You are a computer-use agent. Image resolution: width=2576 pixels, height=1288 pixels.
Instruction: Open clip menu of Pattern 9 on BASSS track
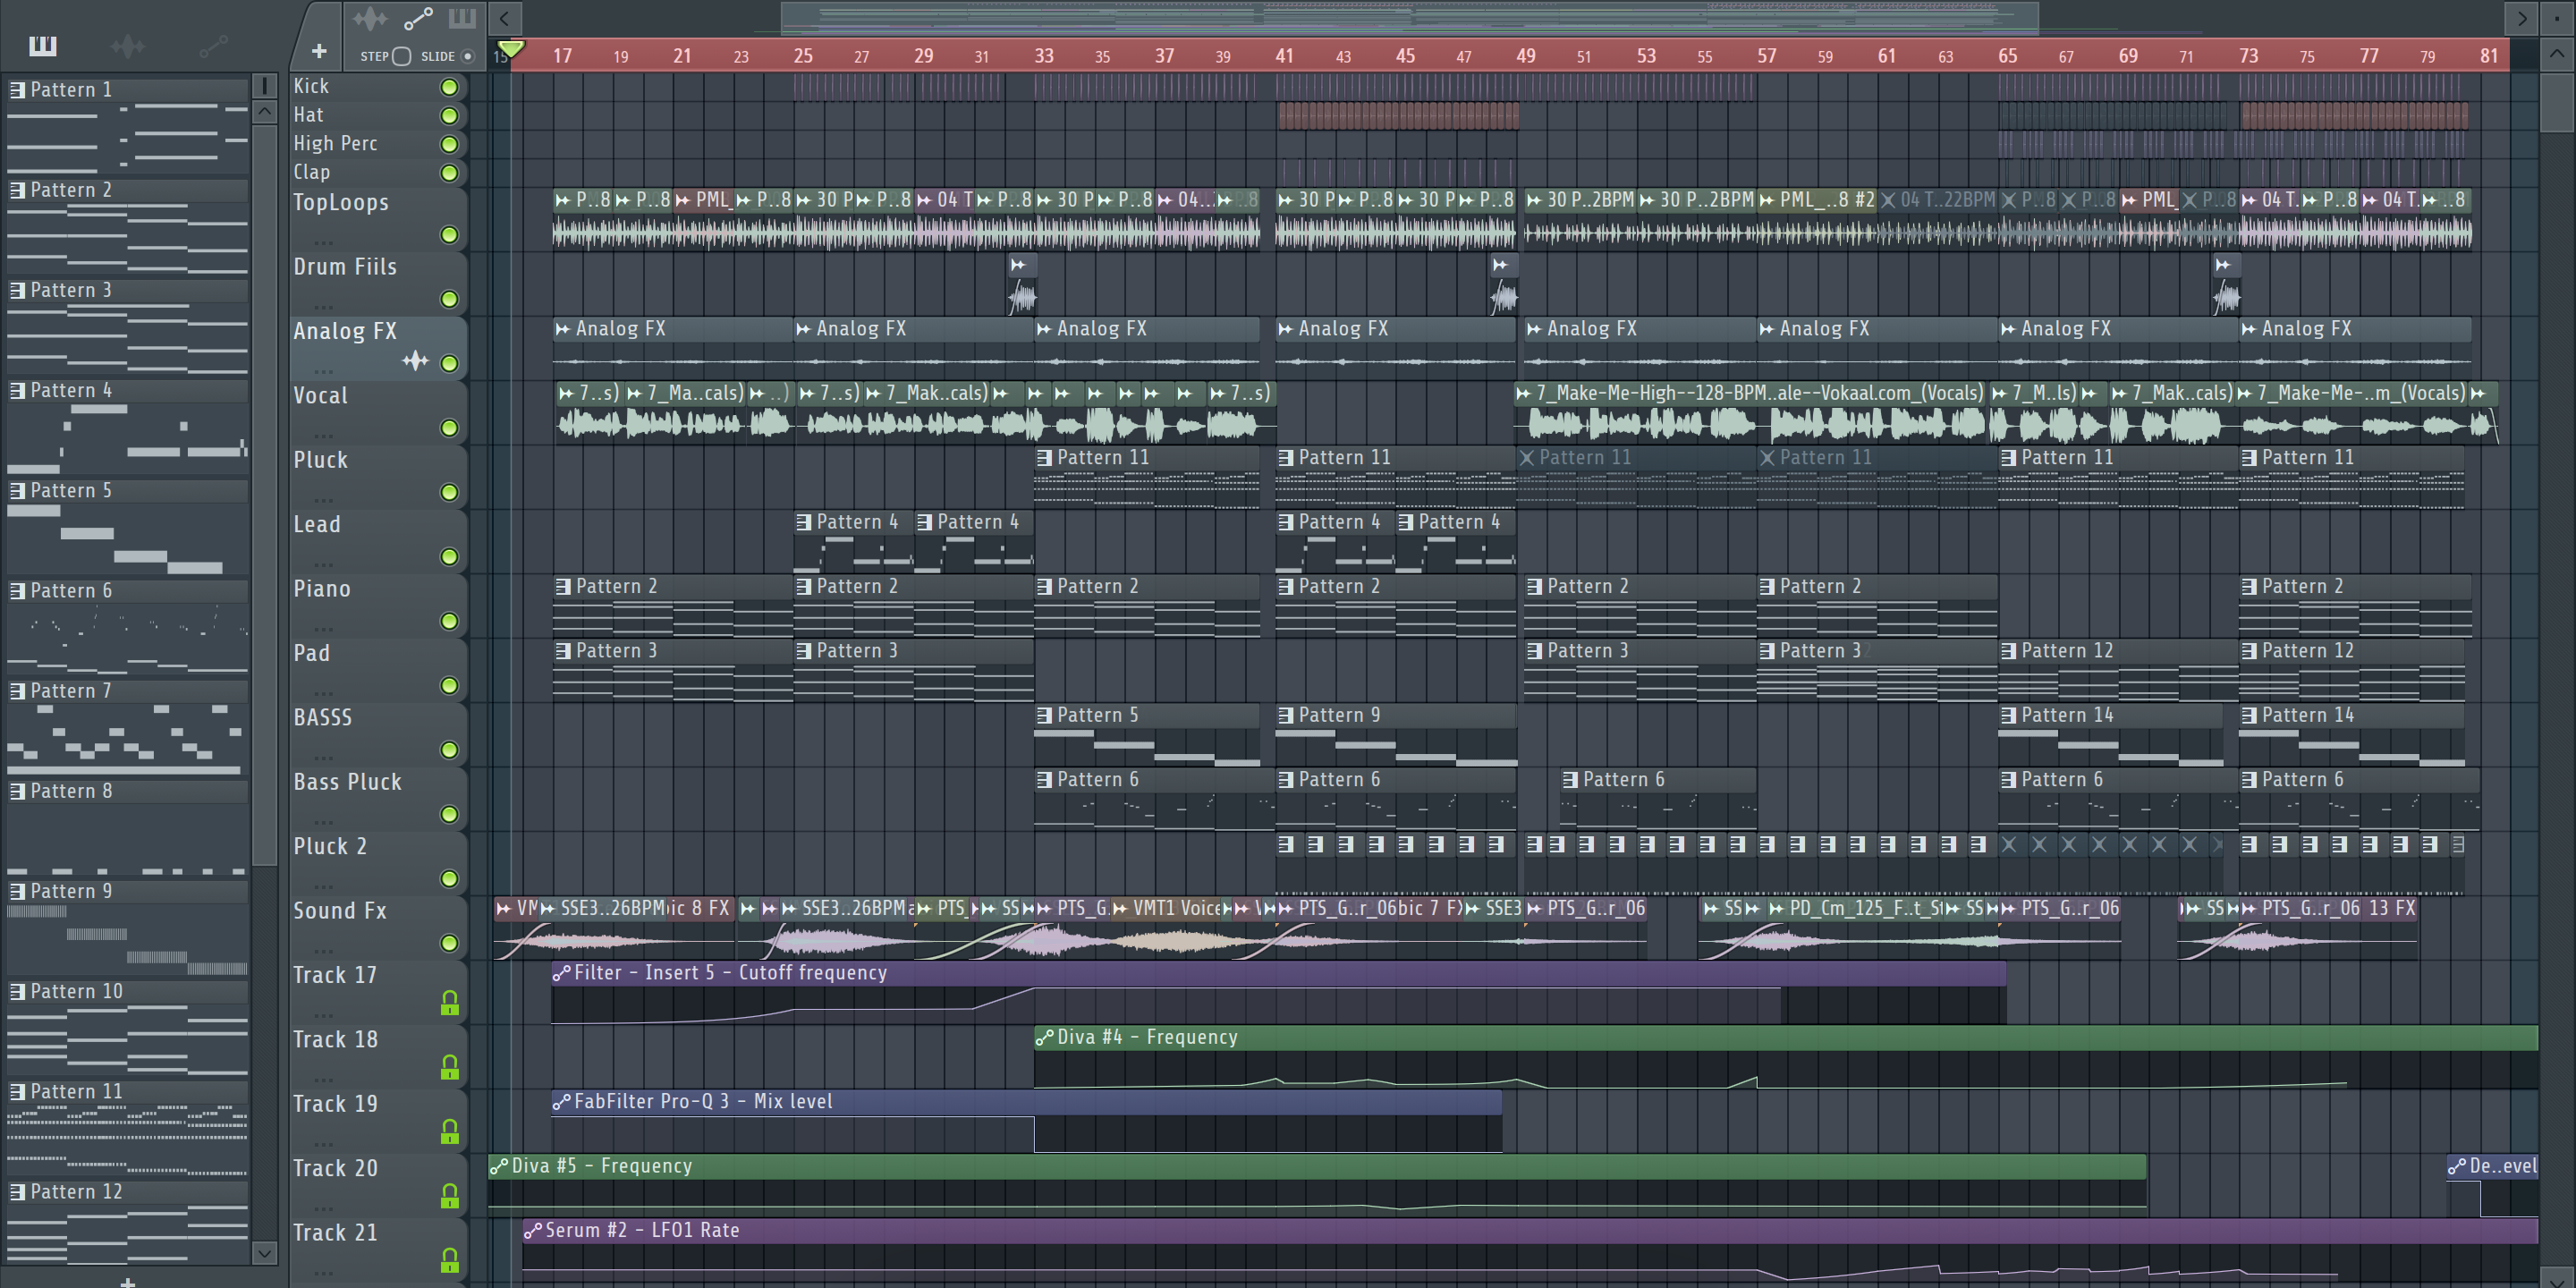click(x=1286, y=716)
